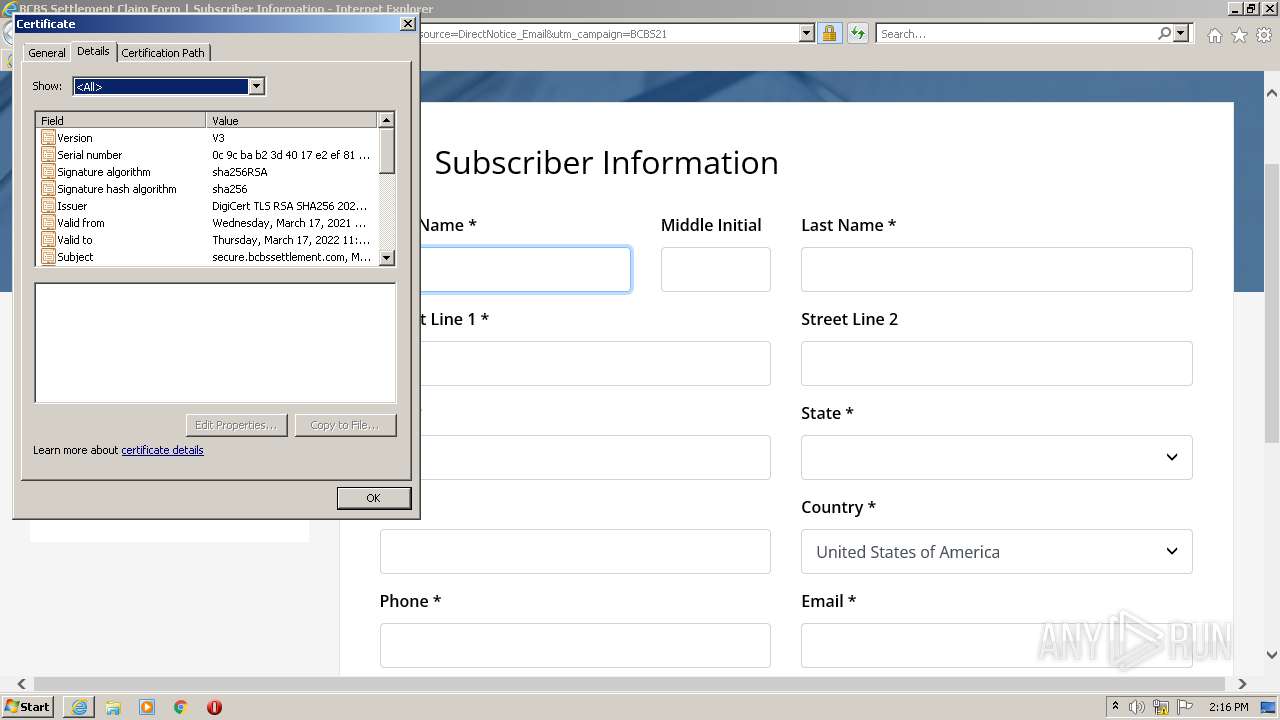The width and height of the screenshot is (1280, 720).
Task: Select the Version field row
Action: [207, 138]
